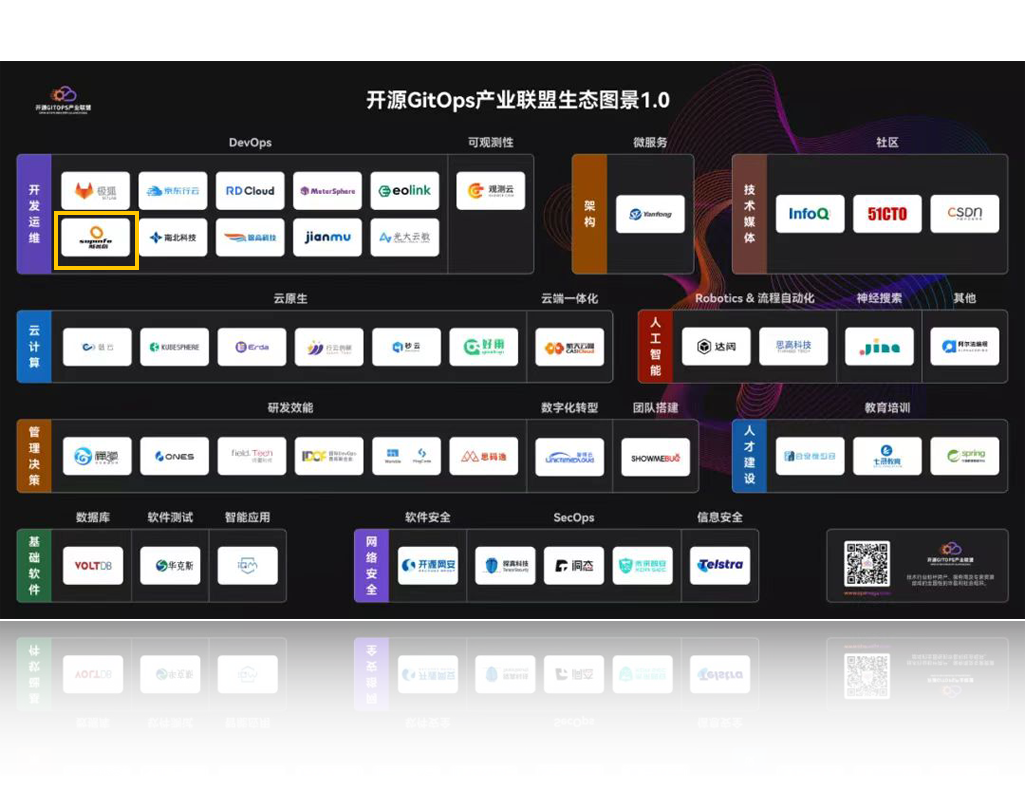Viewport: 1025px width, 800px height.
Task: Click the InfoQ logo card
Action: click(810, 214)
